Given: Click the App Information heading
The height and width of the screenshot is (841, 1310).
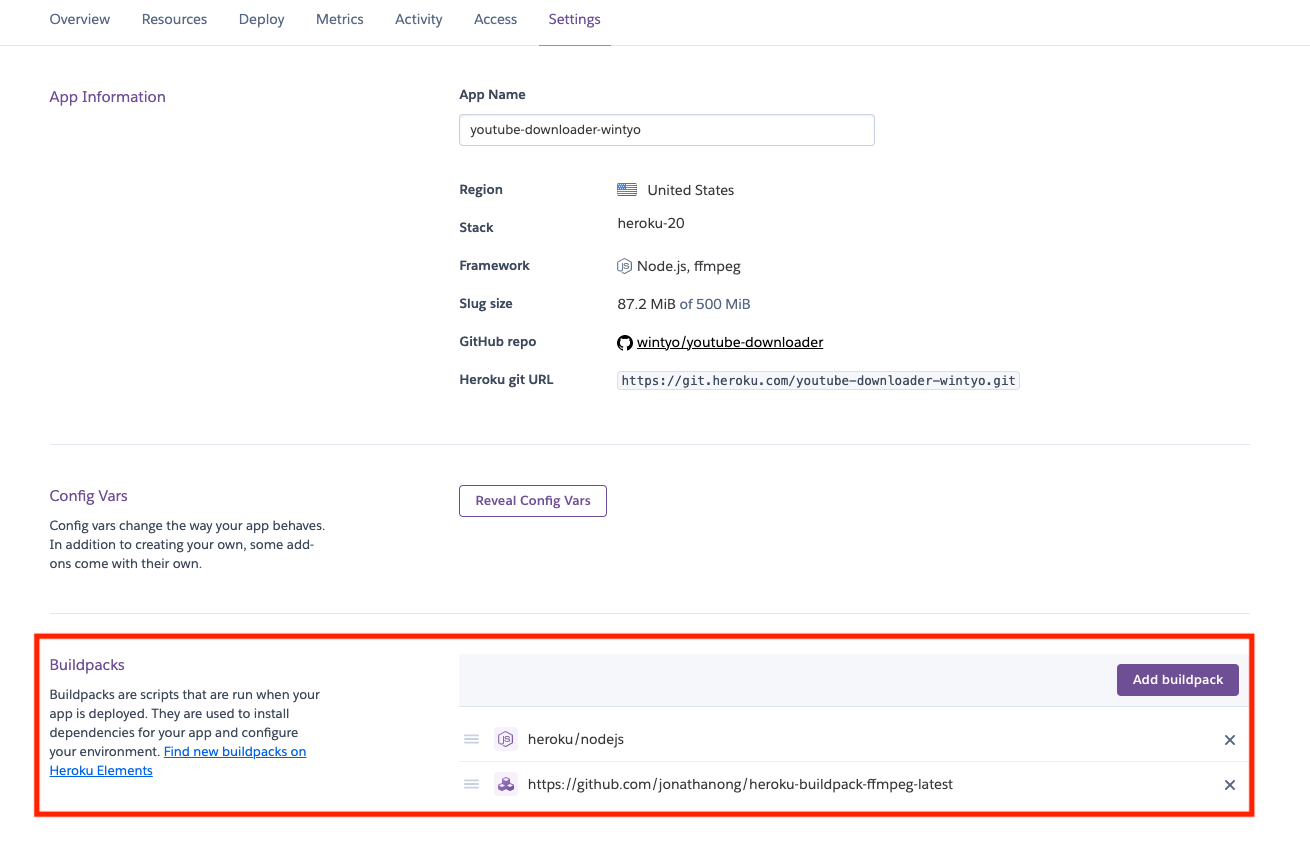Looking at the screenshot, I should click(108, 97).
